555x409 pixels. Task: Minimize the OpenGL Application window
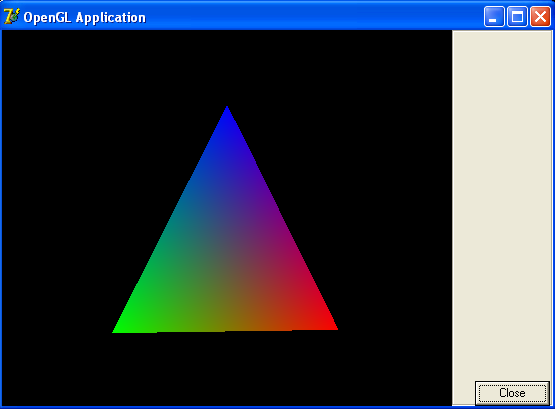494,16
